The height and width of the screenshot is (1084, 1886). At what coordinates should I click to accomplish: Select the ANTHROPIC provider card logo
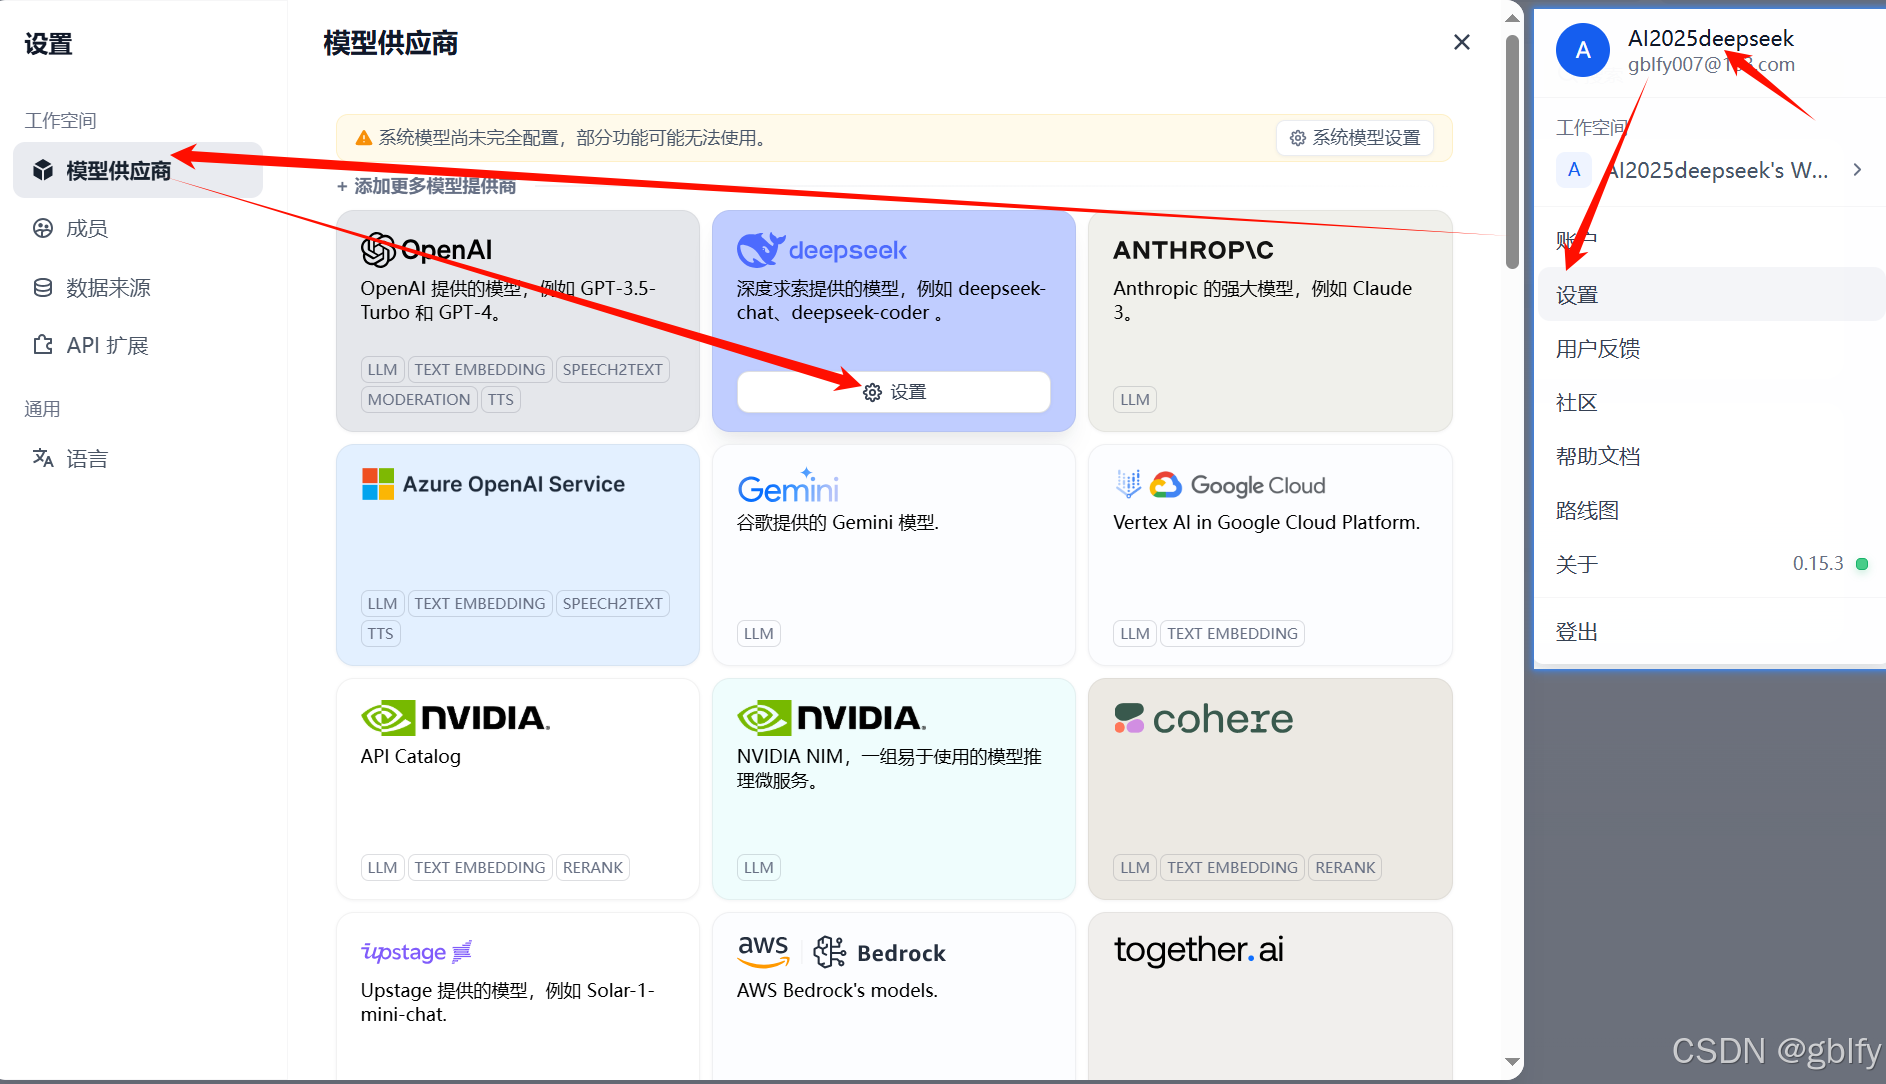click(1194, 250)
